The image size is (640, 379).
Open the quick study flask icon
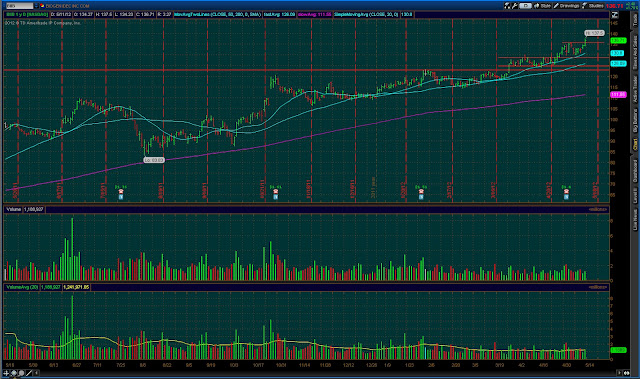pos(507,6)
